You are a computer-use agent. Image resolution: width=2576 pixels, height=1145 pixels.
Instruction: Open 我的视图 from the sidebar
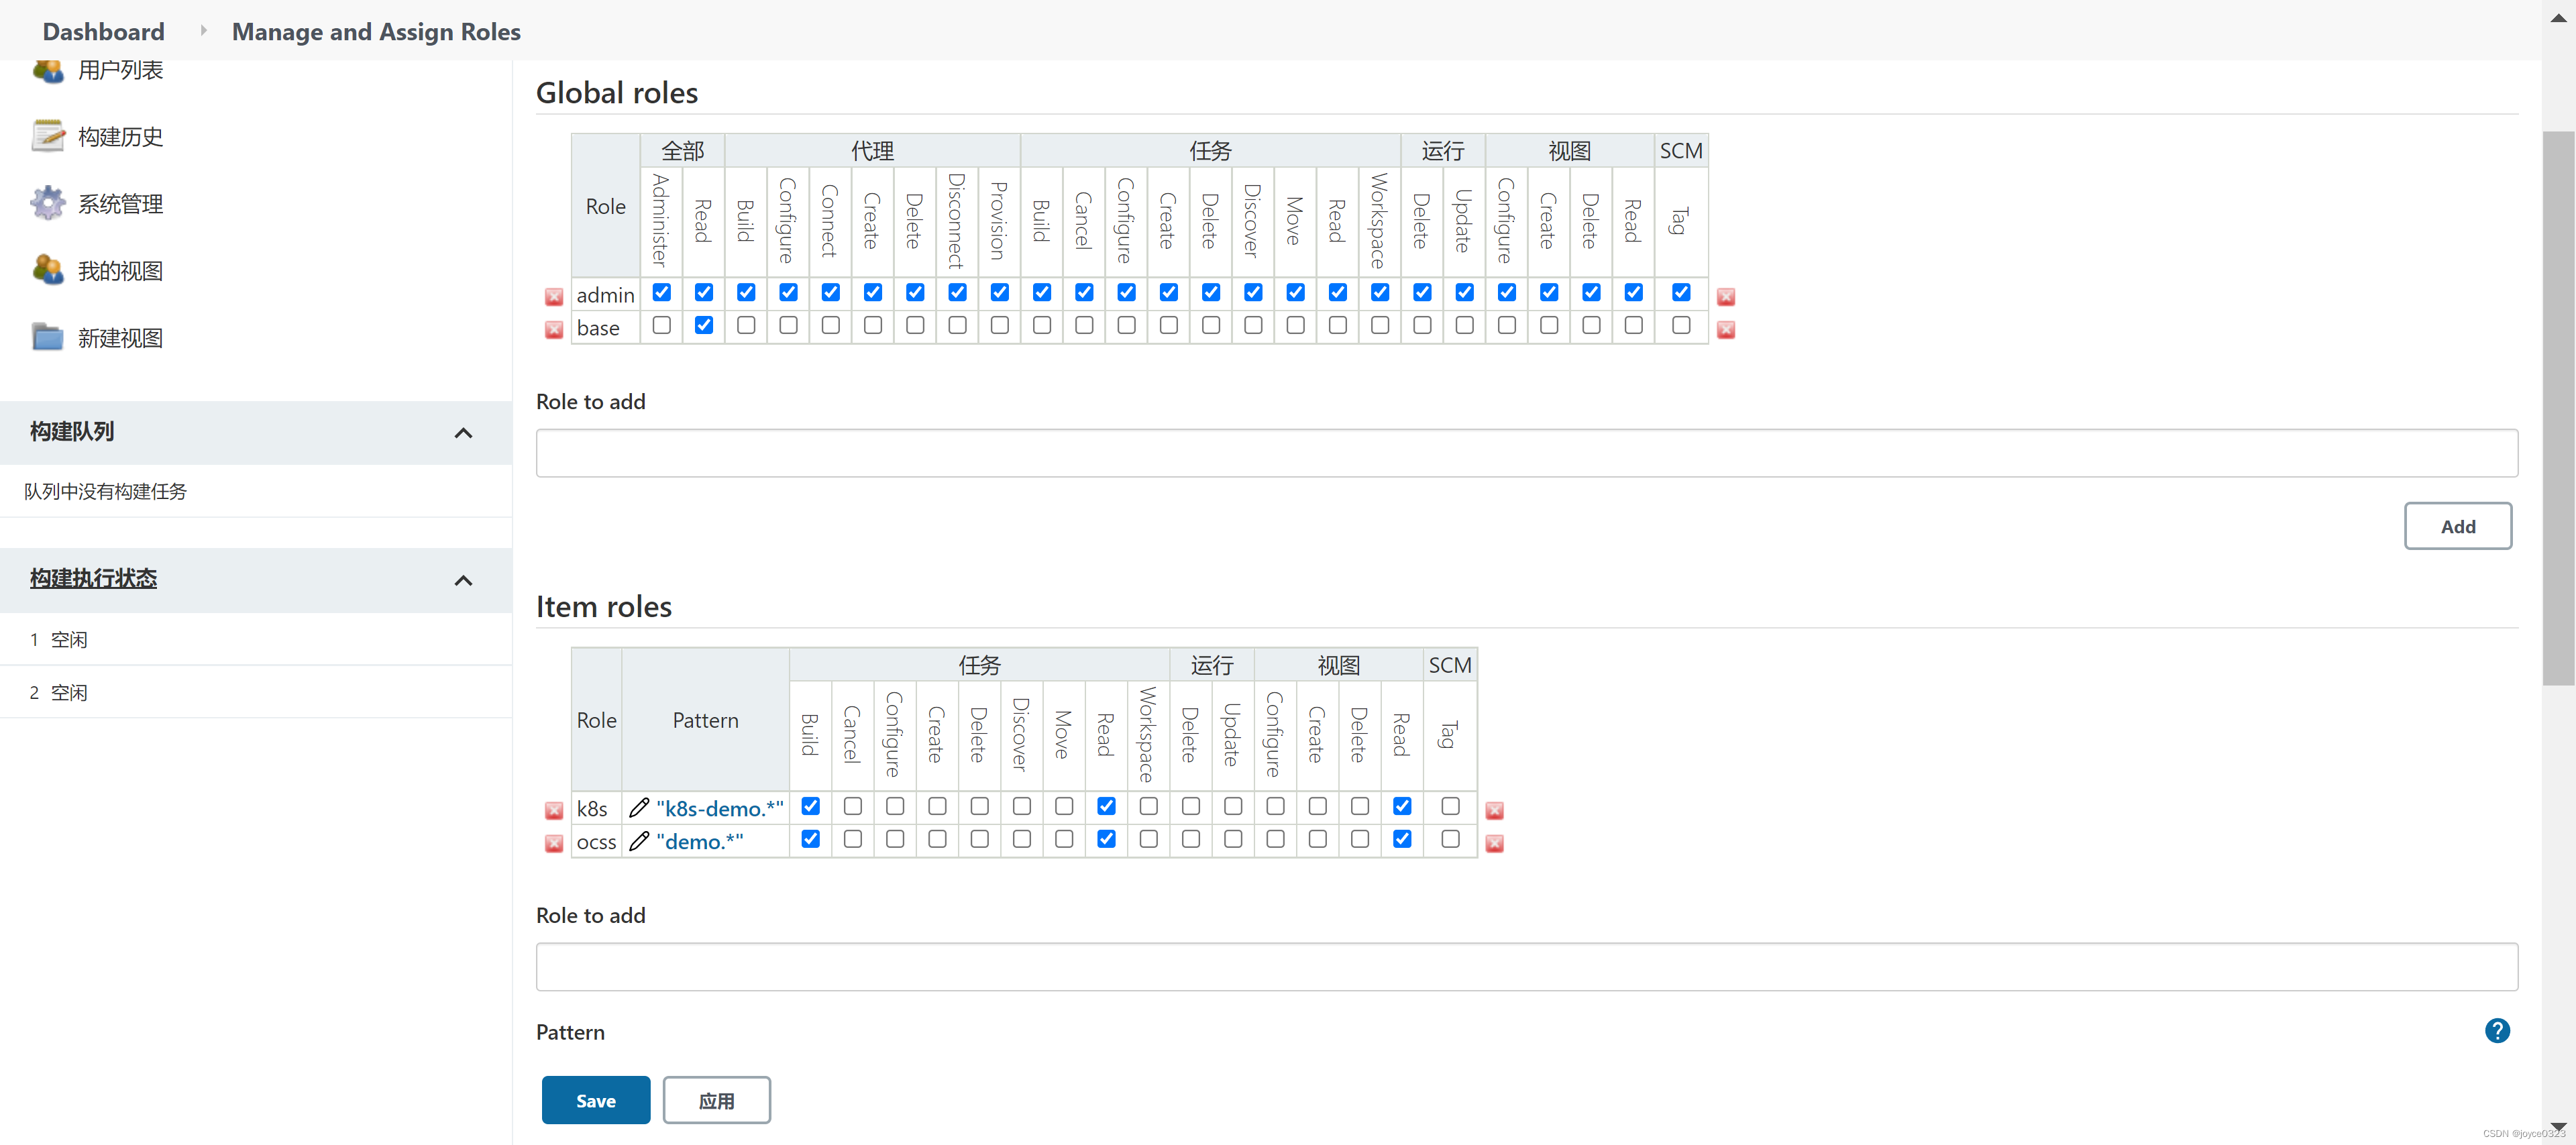click(120, 270)
